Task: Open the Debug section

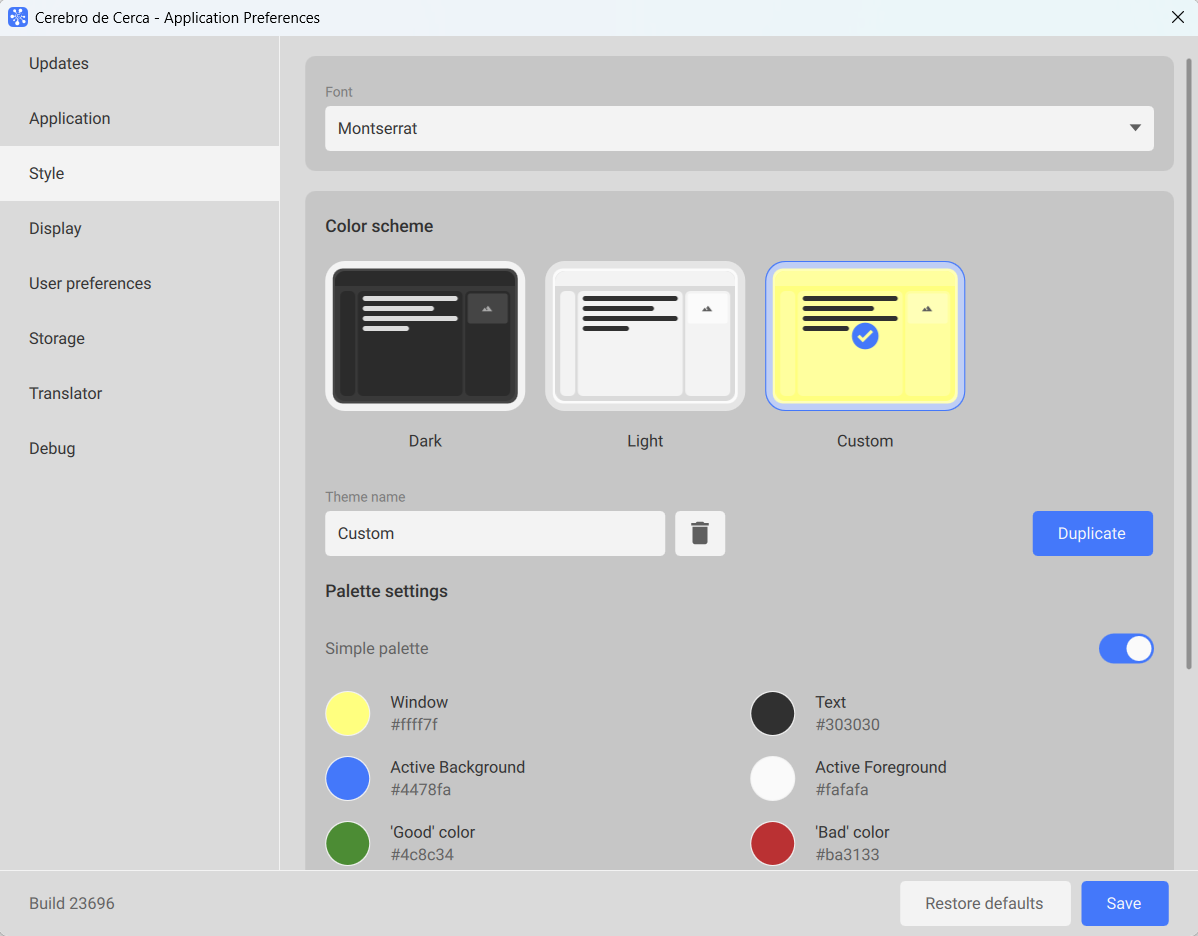Action: pos(52,449)
